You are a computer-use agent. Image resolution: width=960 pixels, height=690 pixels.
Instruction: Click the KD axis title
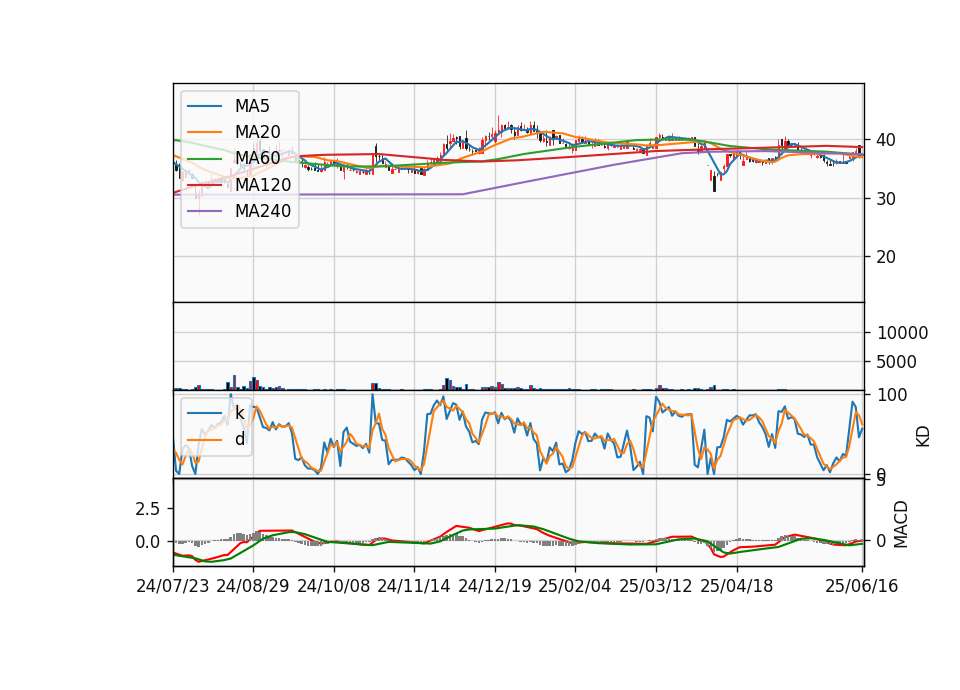click(x=923, y=437)
